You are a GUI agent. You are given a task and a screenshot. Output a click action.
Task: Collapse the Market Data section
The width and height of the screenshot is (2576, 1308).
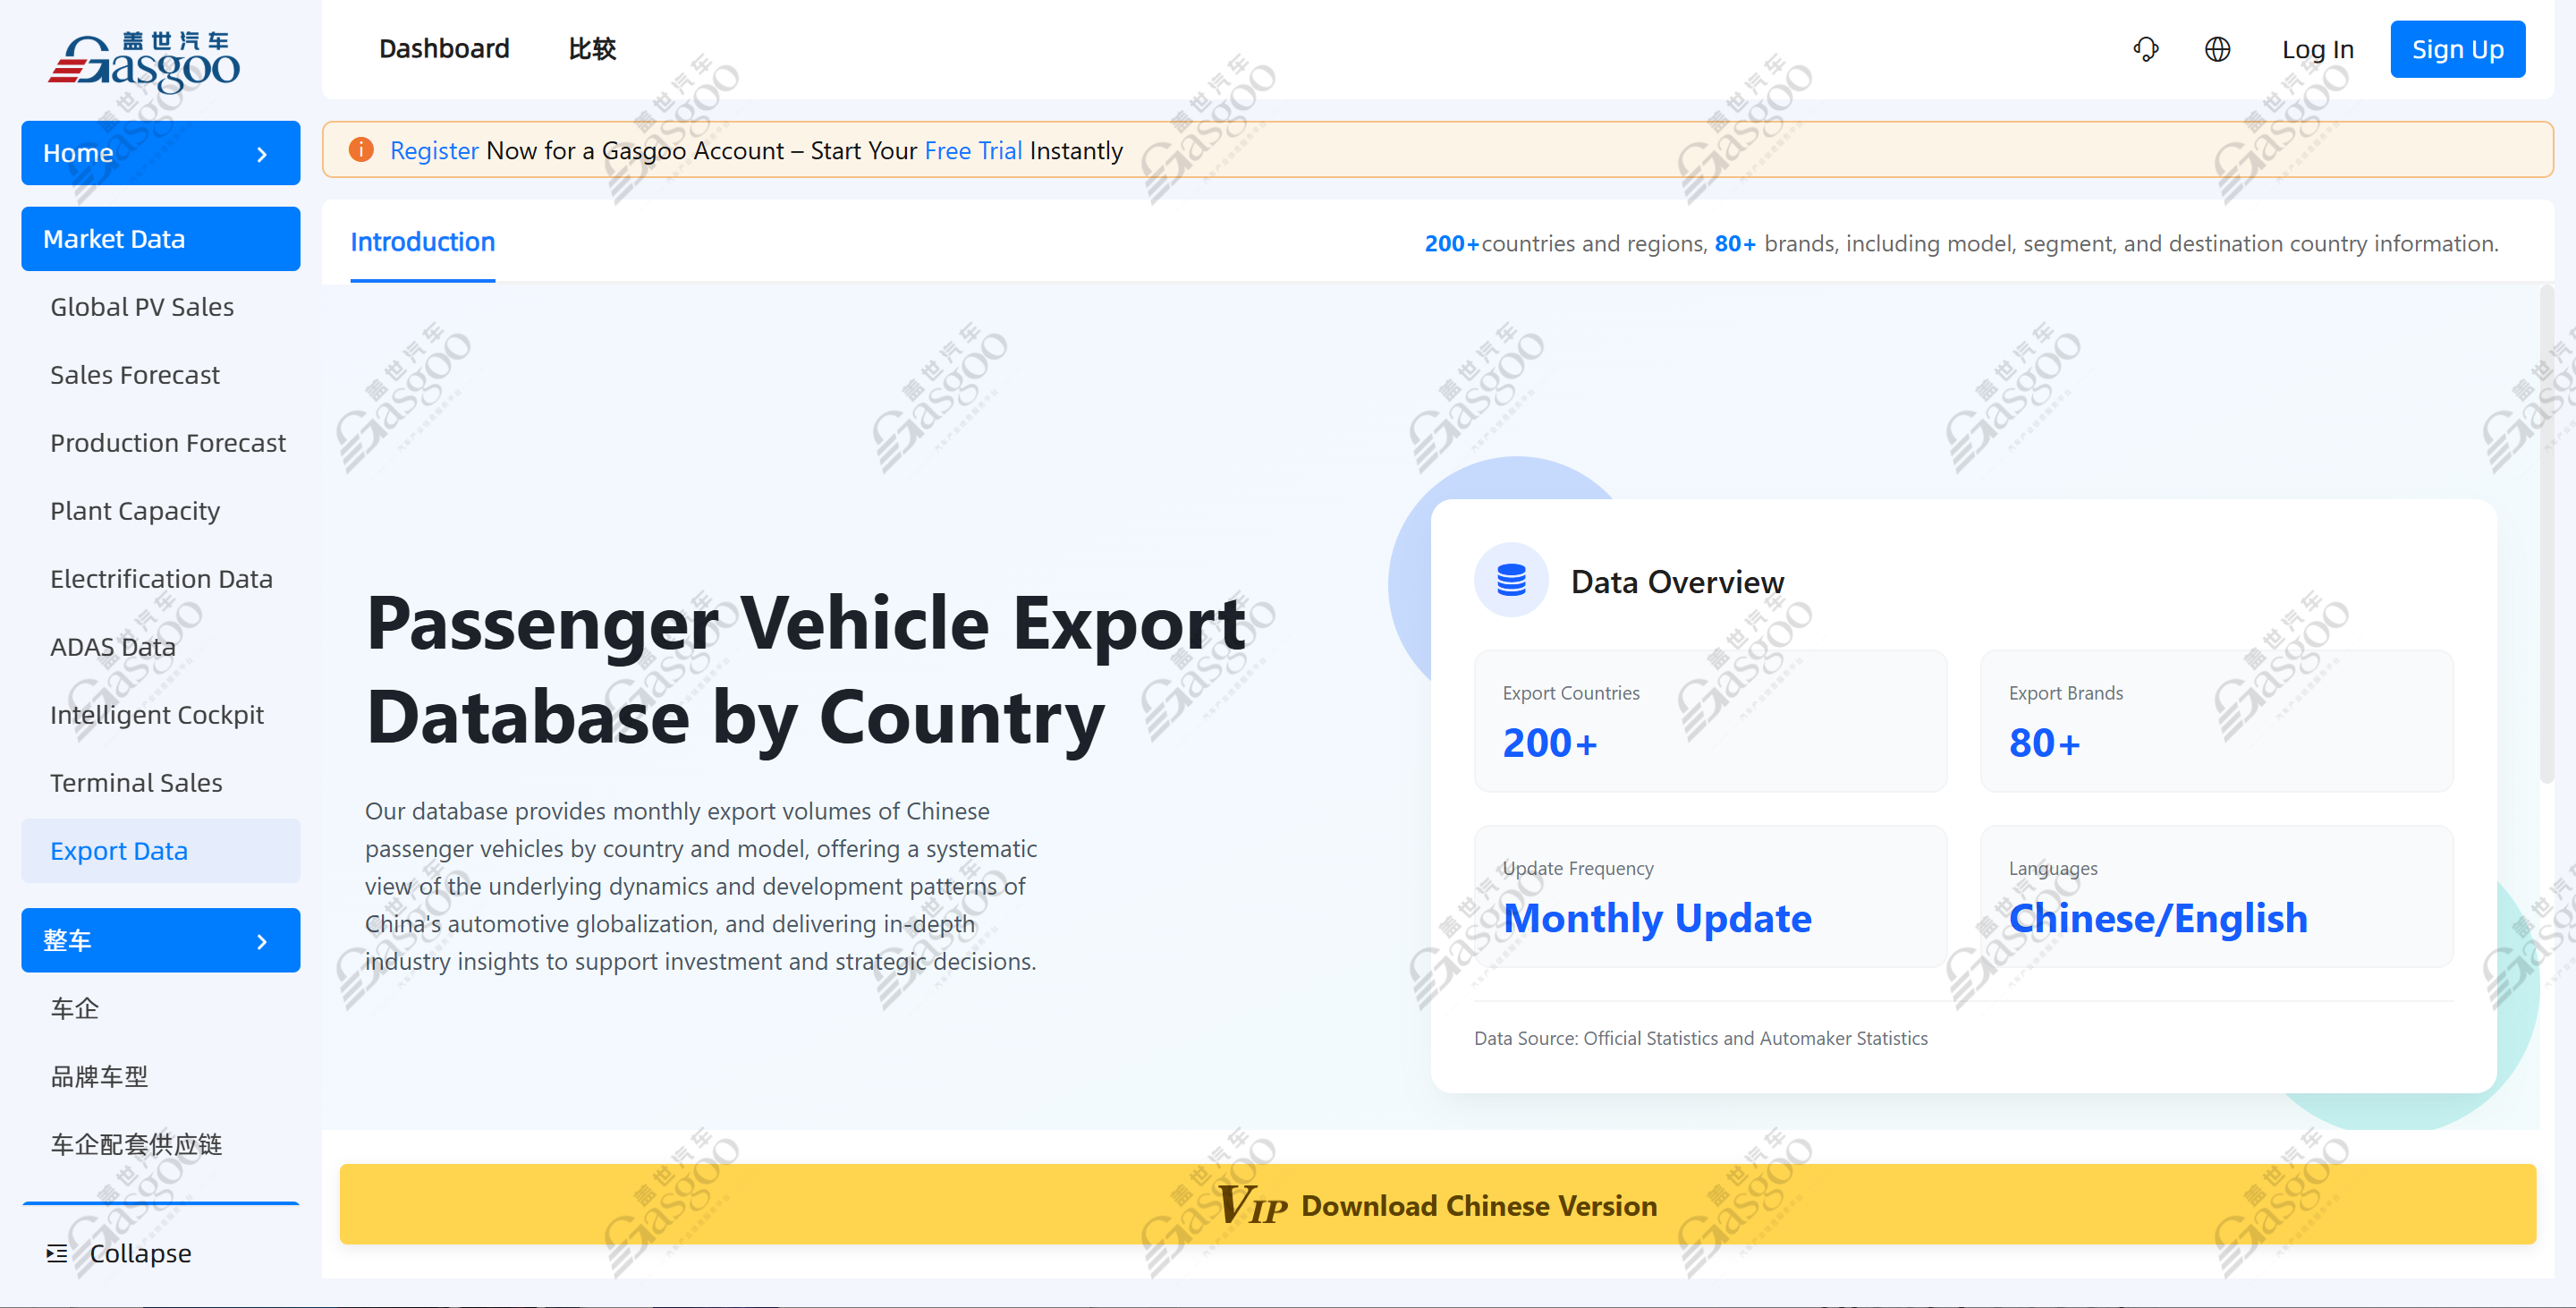[160, 239]
